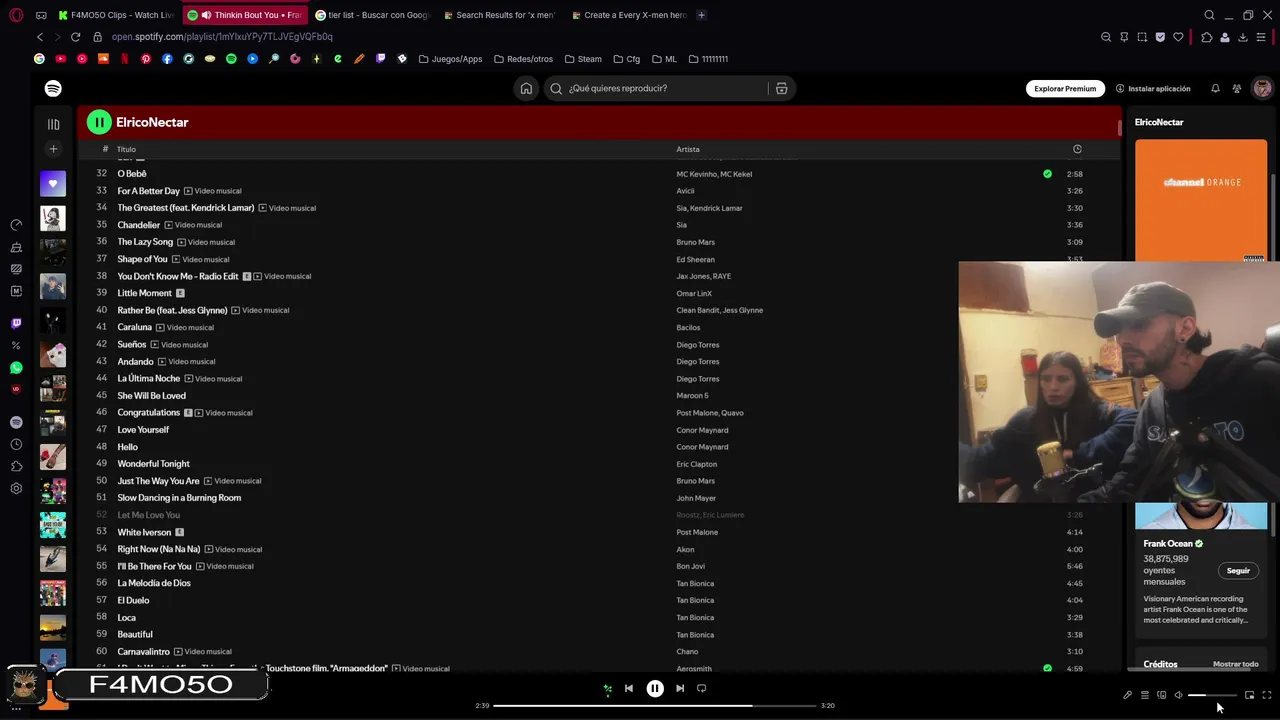1280x720 pixels.
Task: Toggle repeat mode
Action: pyautogui.click(x=701, y=688)
